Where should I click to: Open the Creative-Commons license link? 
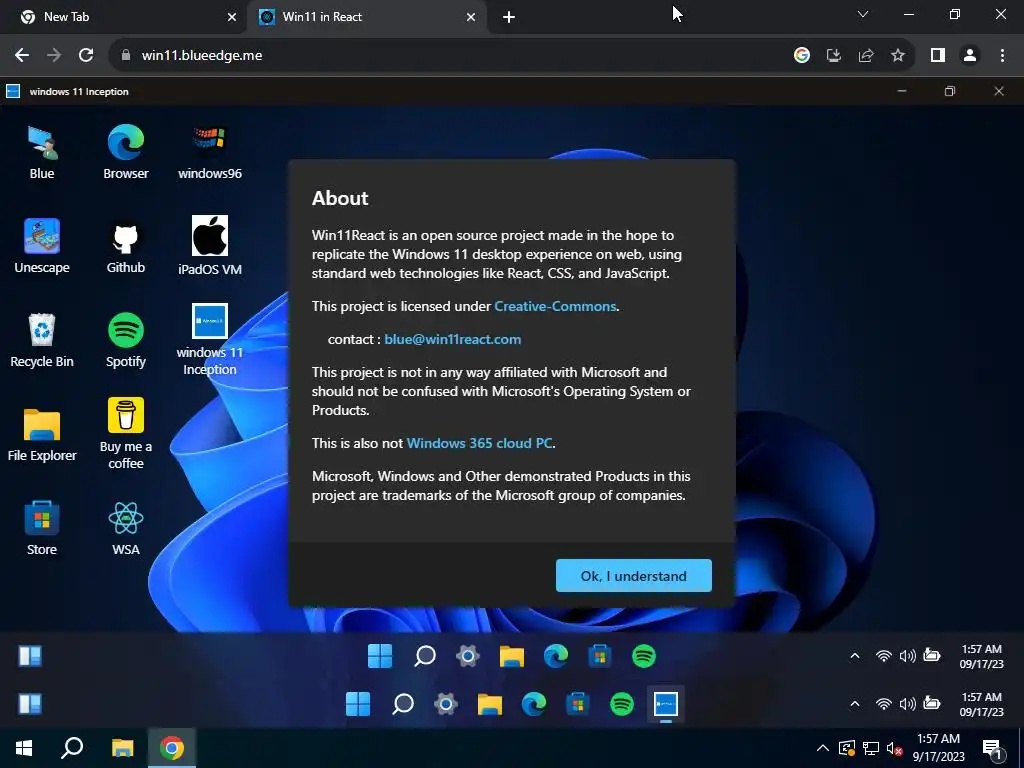[555, 306]
